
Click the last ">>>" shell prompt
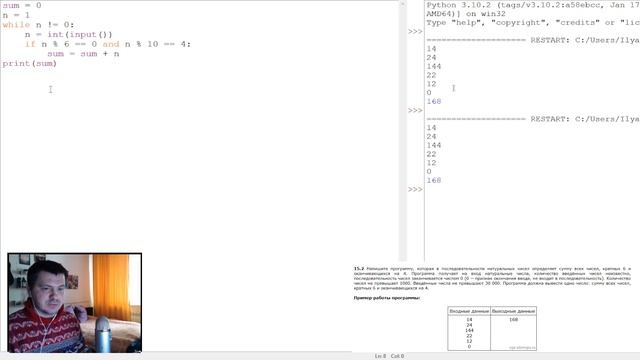pyautogui.click(x=415, y=189)
